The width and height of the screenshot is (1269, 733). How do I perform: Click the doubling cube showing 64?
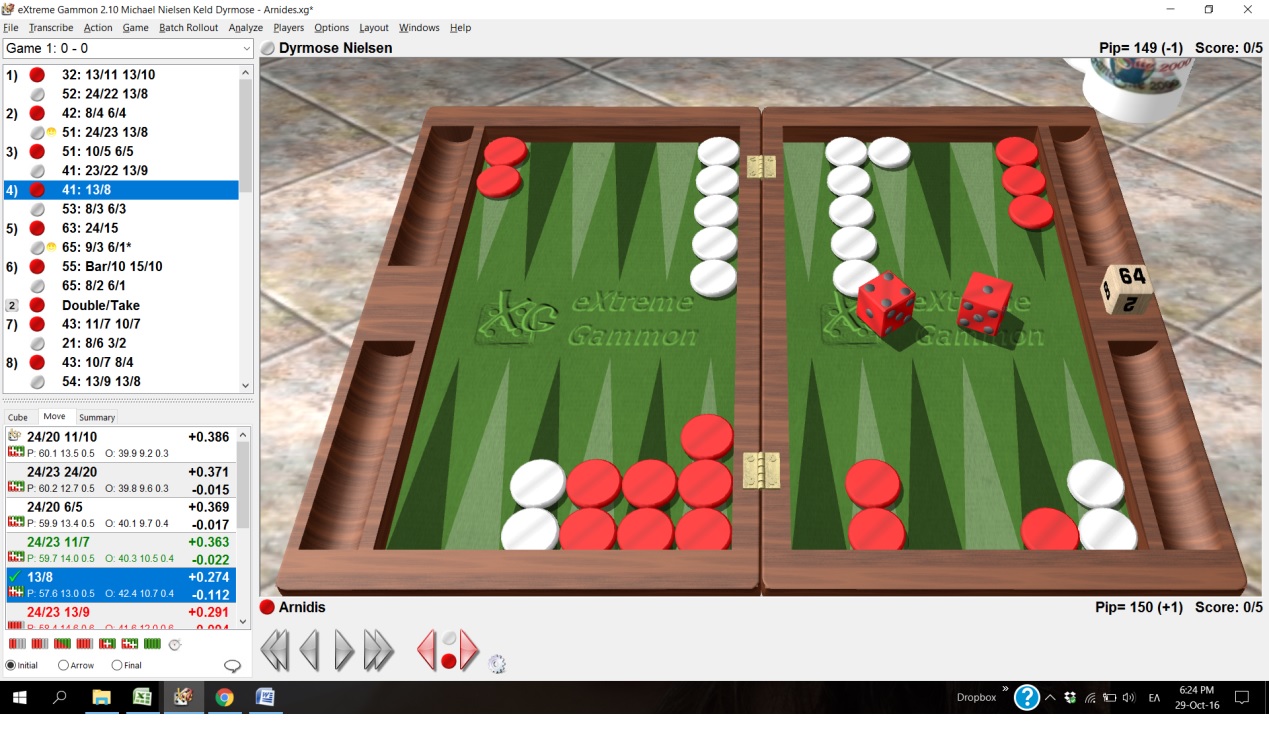pyautogui.click(x=1126, y=288)
